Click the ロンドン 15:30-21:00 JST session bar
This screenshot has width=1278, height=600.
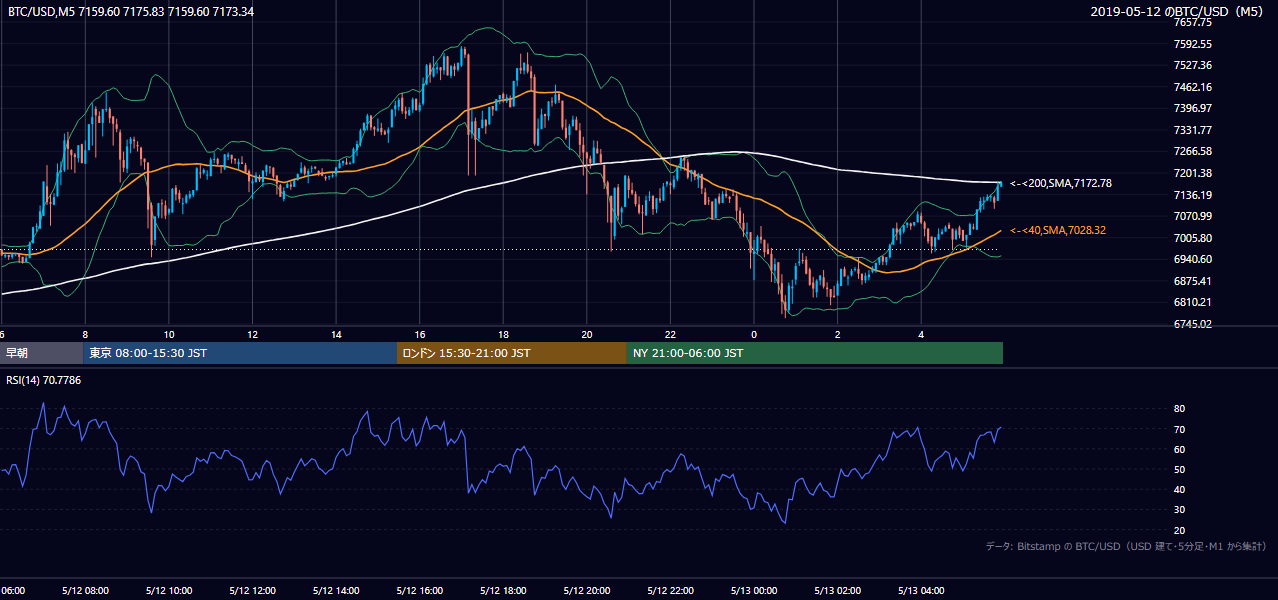tap(512, 353)
